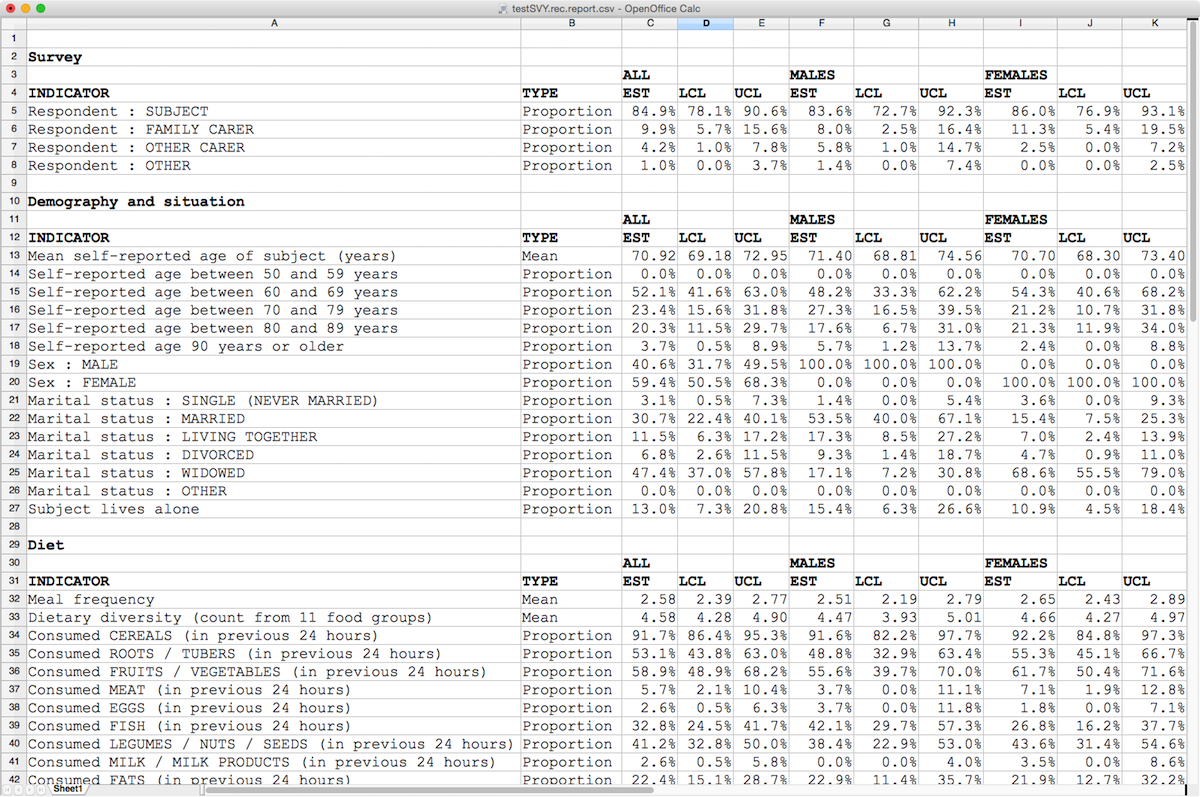Click the jump-to-first-sheet navigation arrow
This screenshot has height=797, width=1200.
coord(8,789)
